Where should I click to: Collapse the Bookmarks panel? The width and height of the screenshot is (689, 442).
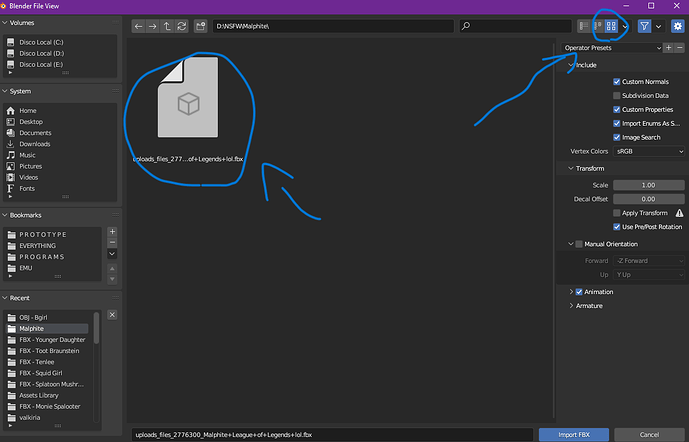[5, 215]
